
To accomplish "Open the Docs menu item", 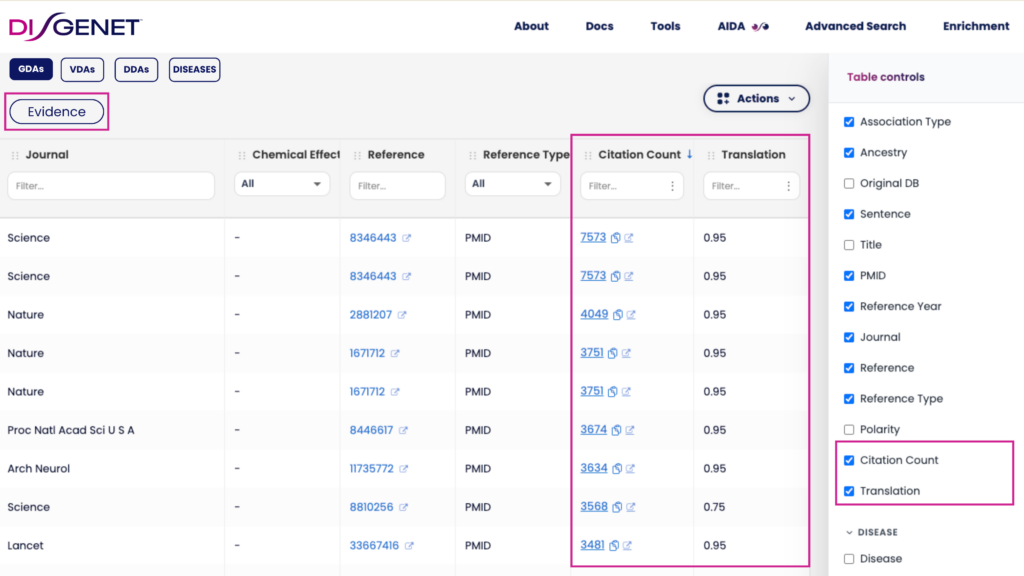I will click(x=599, y=26).
